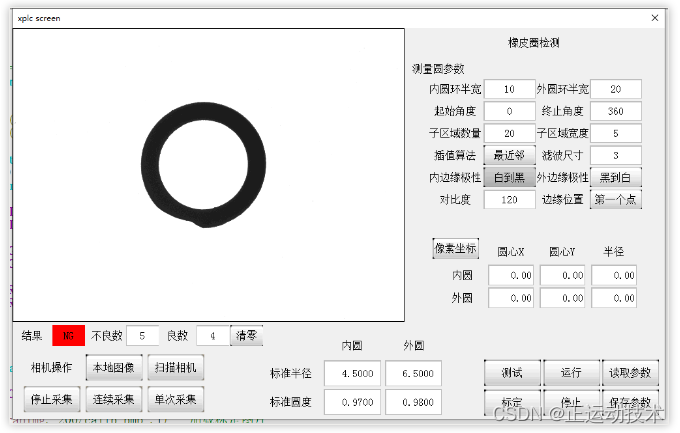Select 外圆 圆心X result field
The height and width of the screenshot is (433, 680).
tap(510, 298)
